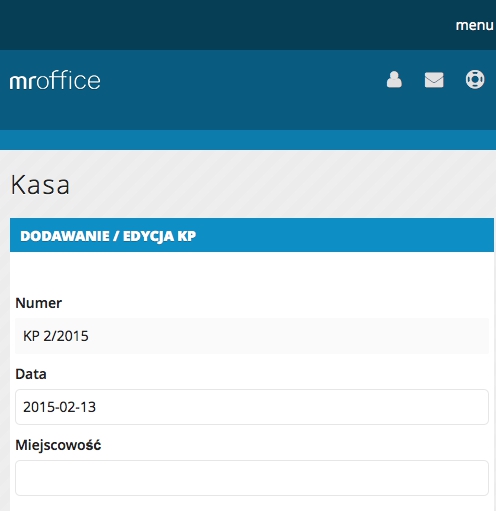496x511 pixels.
Task: Click the light blue strip under the header
Action: click(x=248, y=140)
